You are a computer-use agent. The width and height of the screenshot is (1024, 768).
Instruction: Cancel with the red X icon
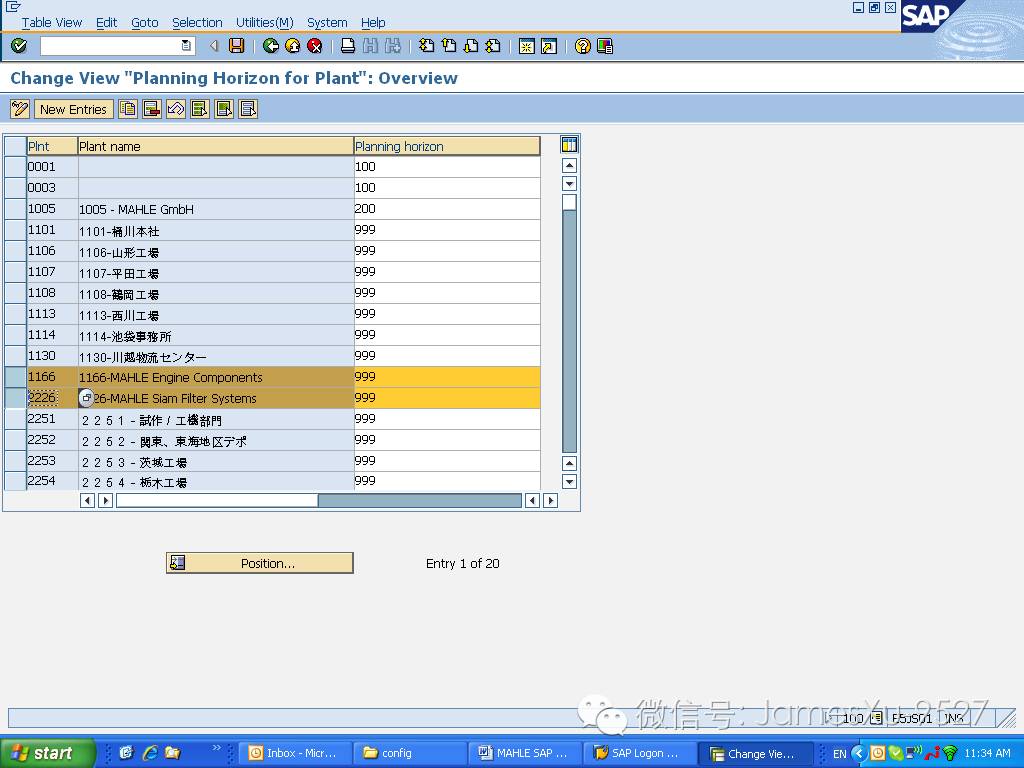[315, 46]
